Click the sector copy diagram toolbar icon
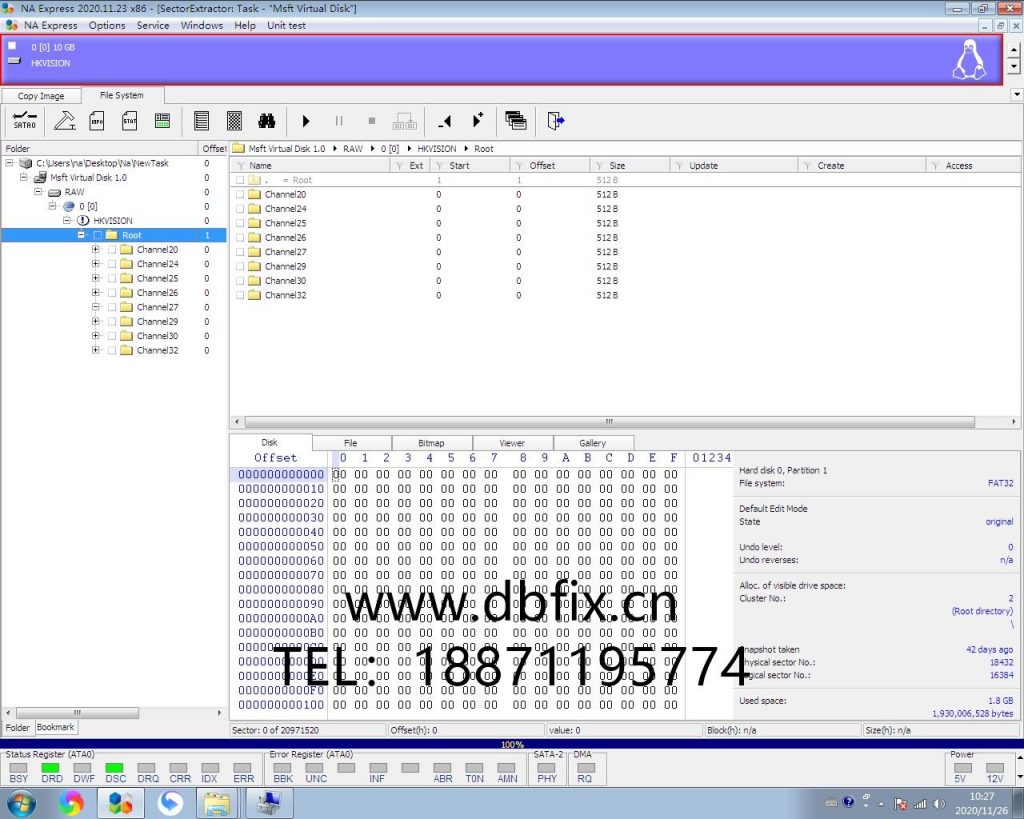Screen dimensions: 1024x819 coord(405,121)
